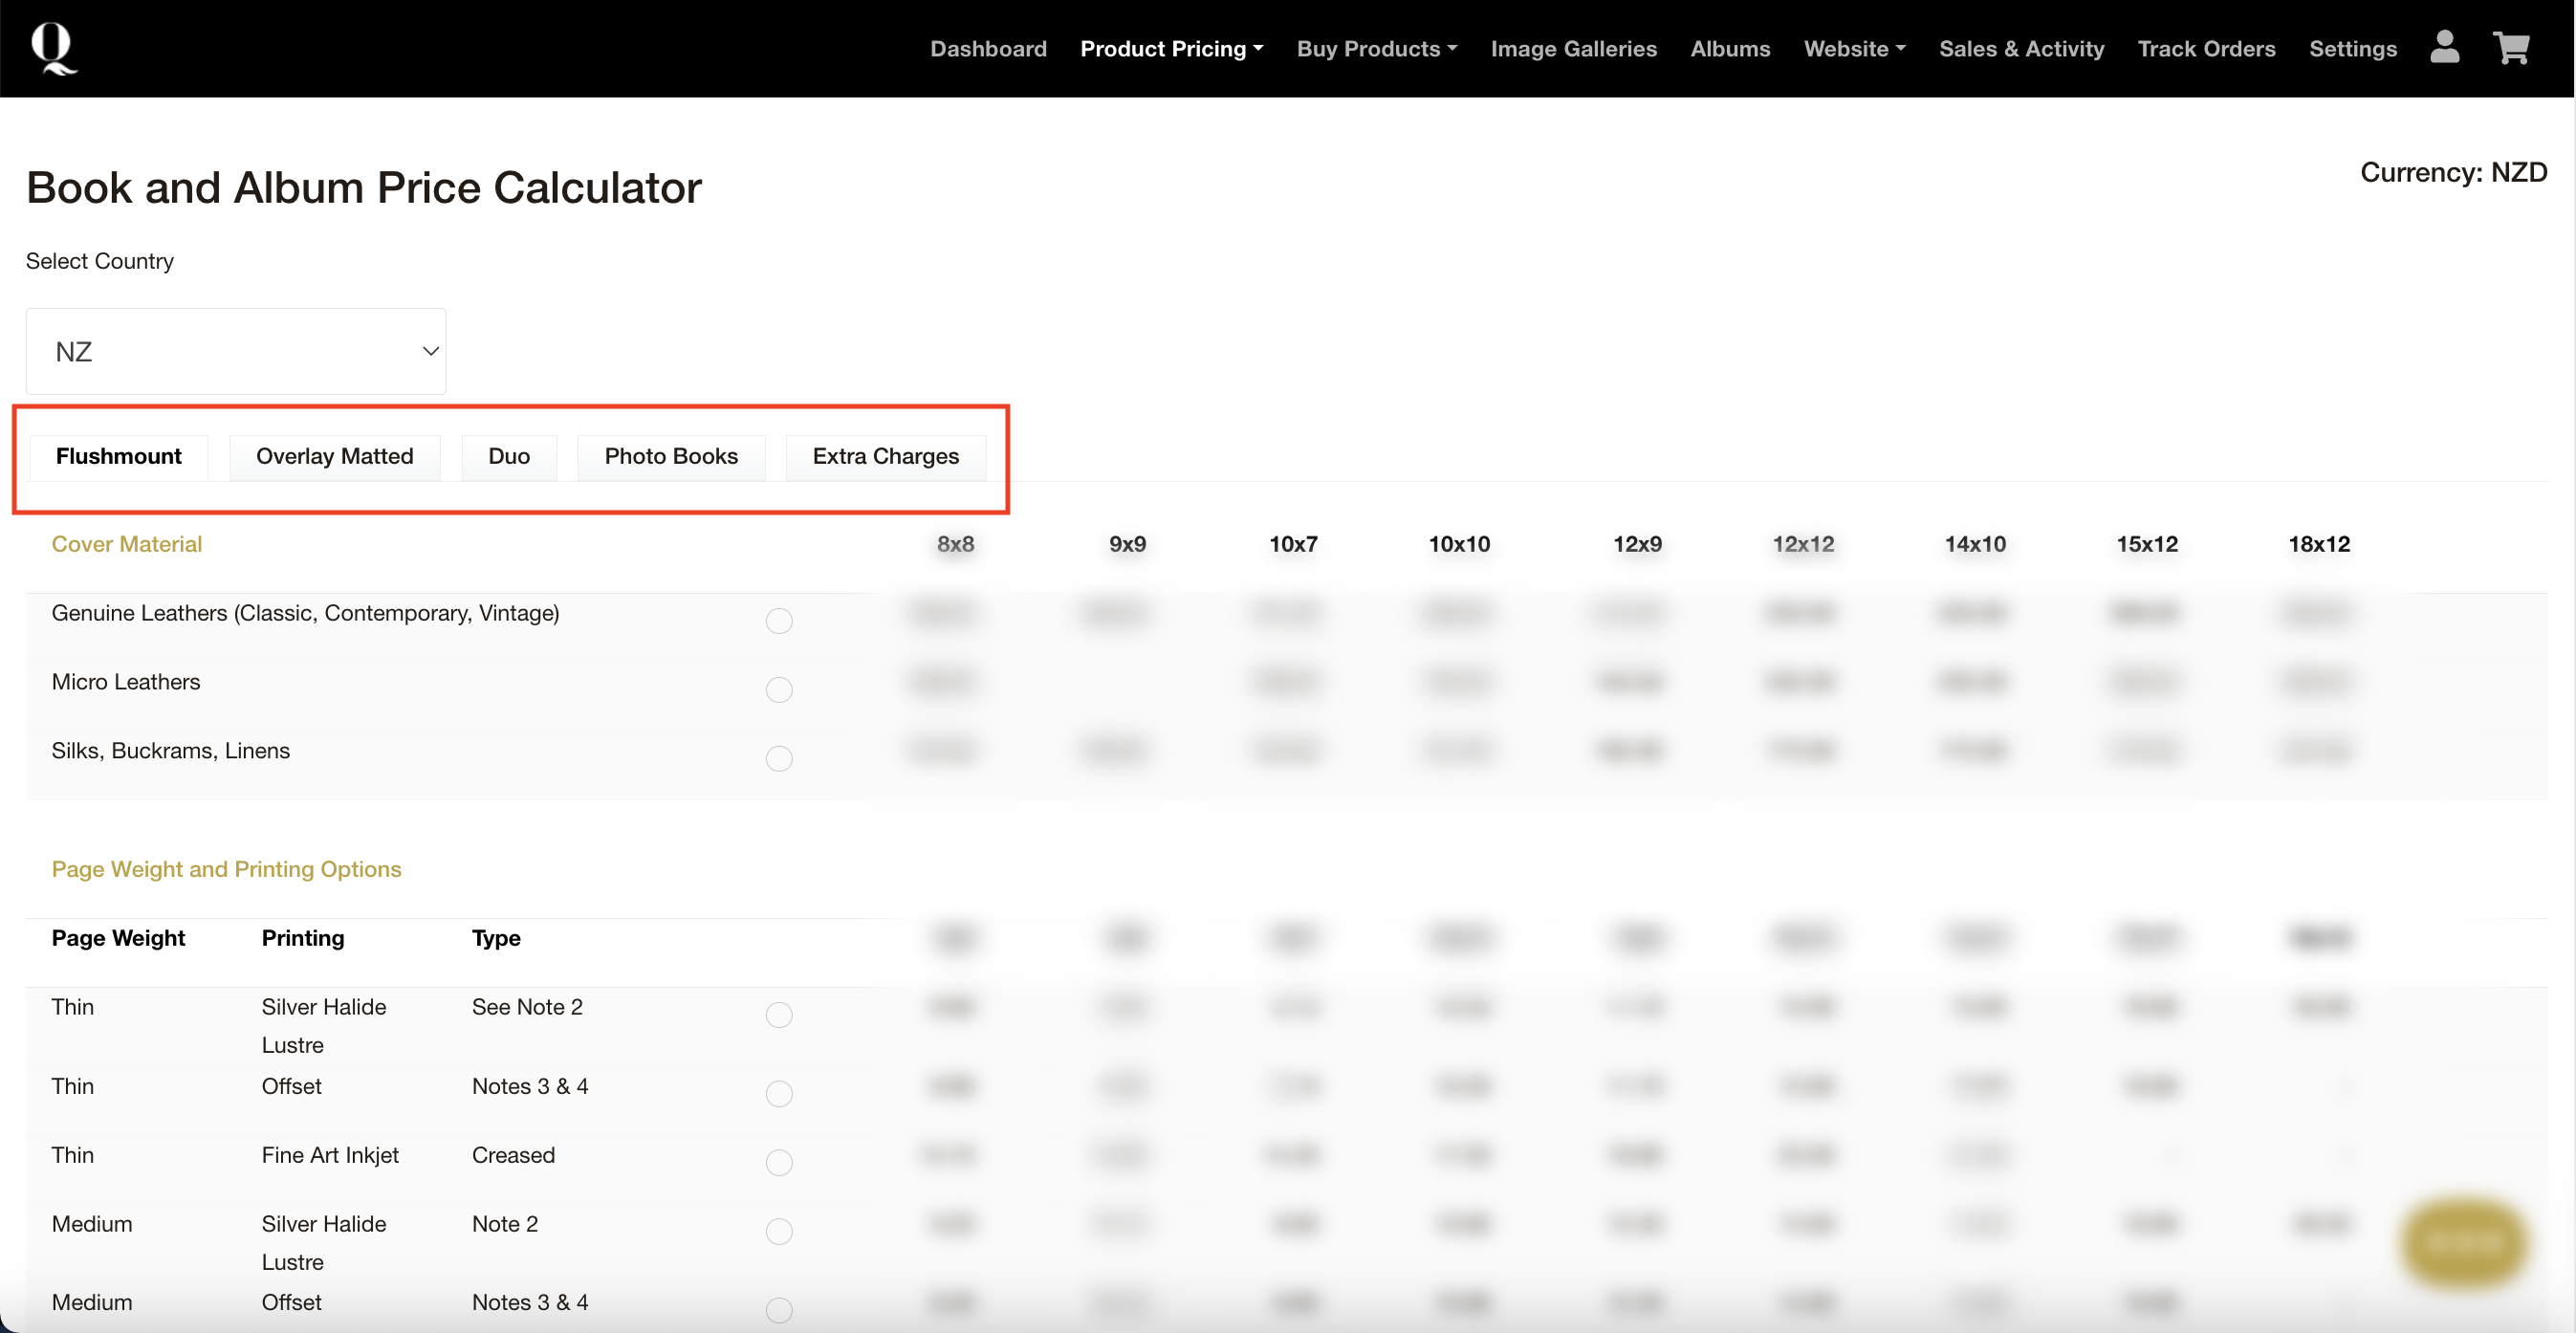The height and width of the screenshot is (1333, 2576).
Task: Select Thin Silver Halide Lustre radio
Action: point(779,1015)
